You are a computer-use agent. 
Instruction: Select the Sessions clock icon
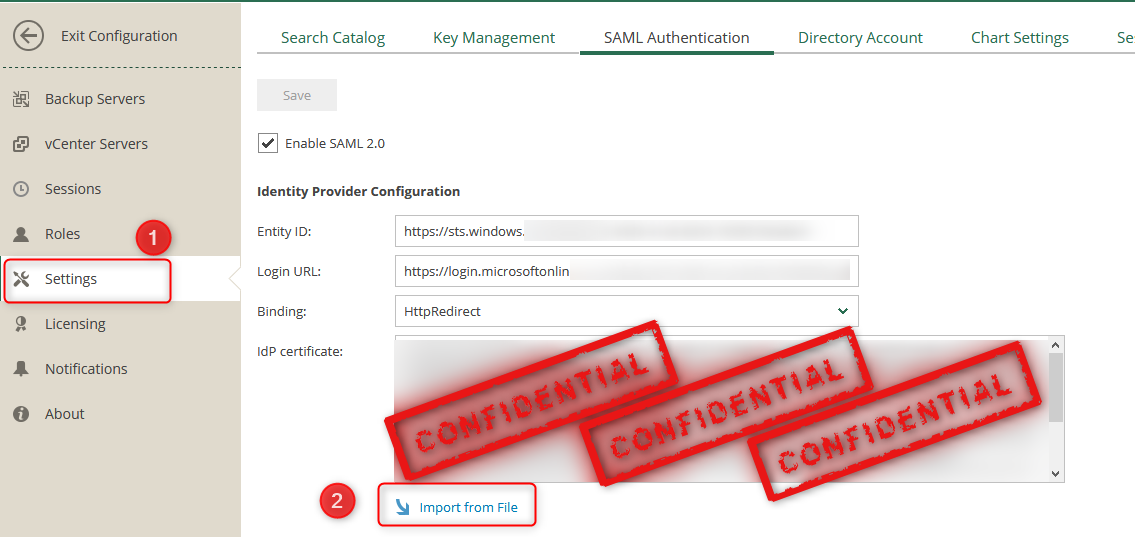coord(21,189)
